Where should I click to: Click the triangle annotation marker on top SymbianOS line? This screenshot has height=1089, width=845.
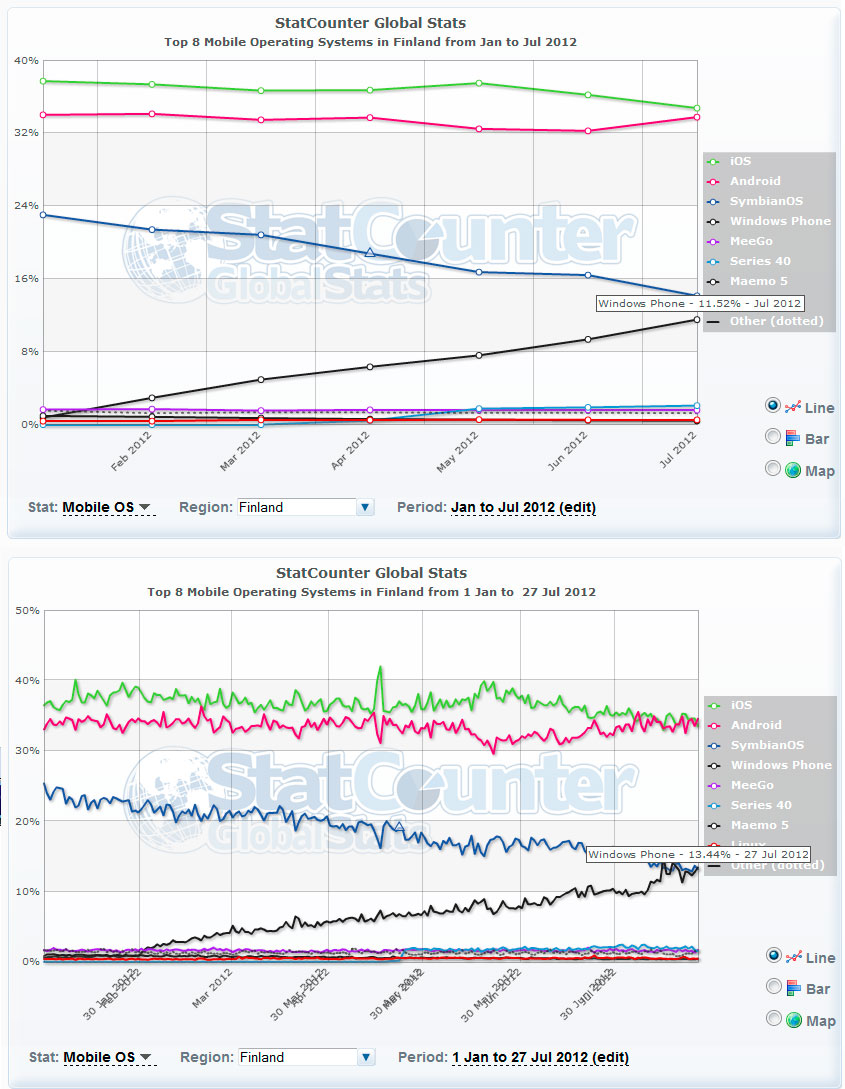pyautogui.click(x=370, y=253)
